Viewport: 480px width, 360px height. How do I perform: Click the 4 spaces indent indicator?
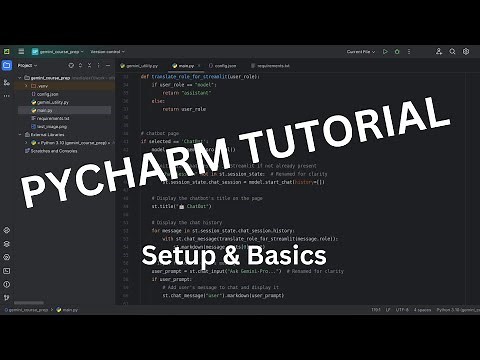pos(422,310)
